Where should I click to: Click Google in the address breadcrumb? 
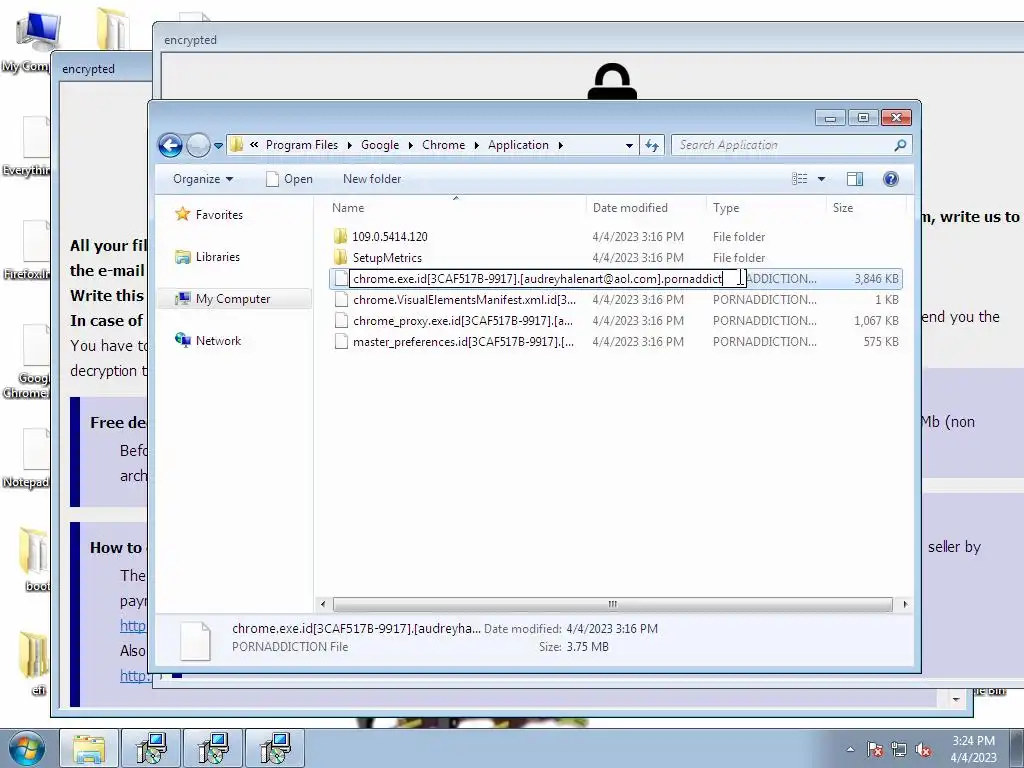coord(379,145)
